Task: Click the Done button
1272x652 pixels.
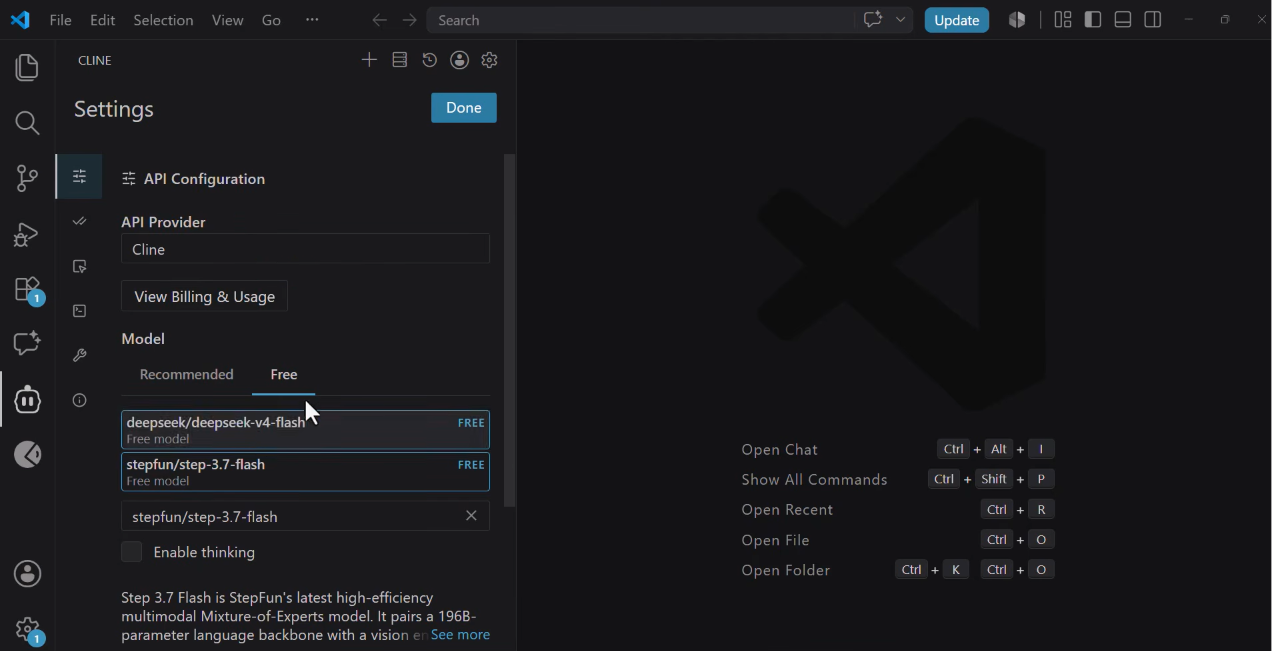Action: (464, 108)
